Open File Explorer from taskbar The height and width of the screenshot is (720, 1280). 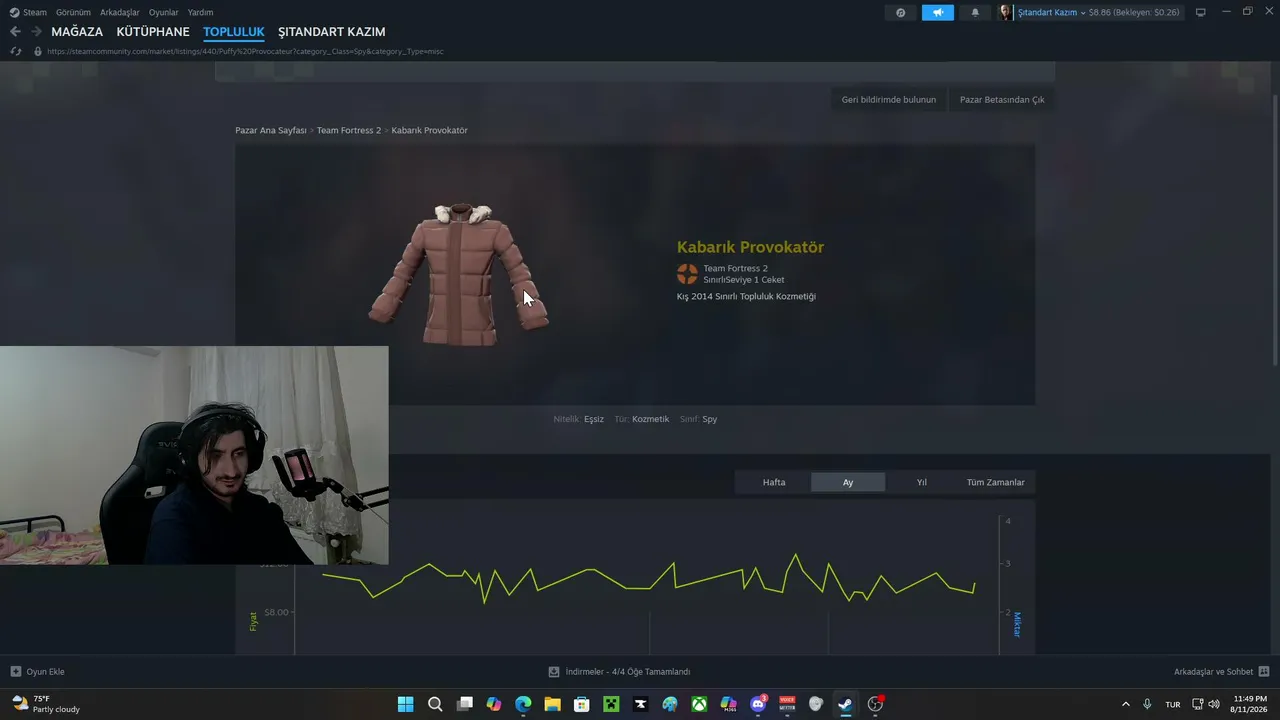pos(552,704)
